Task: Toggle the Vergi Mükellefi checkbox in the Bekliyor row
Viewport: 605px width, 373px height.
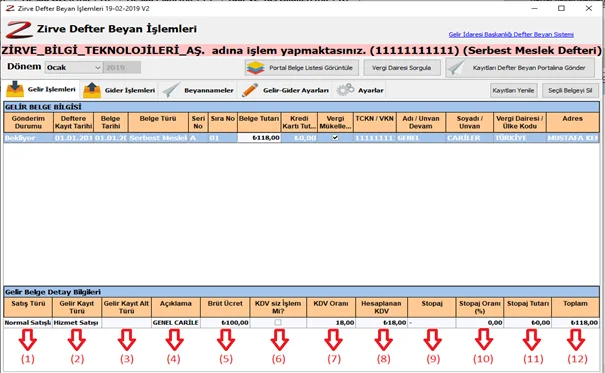Action: coord(335,137)
